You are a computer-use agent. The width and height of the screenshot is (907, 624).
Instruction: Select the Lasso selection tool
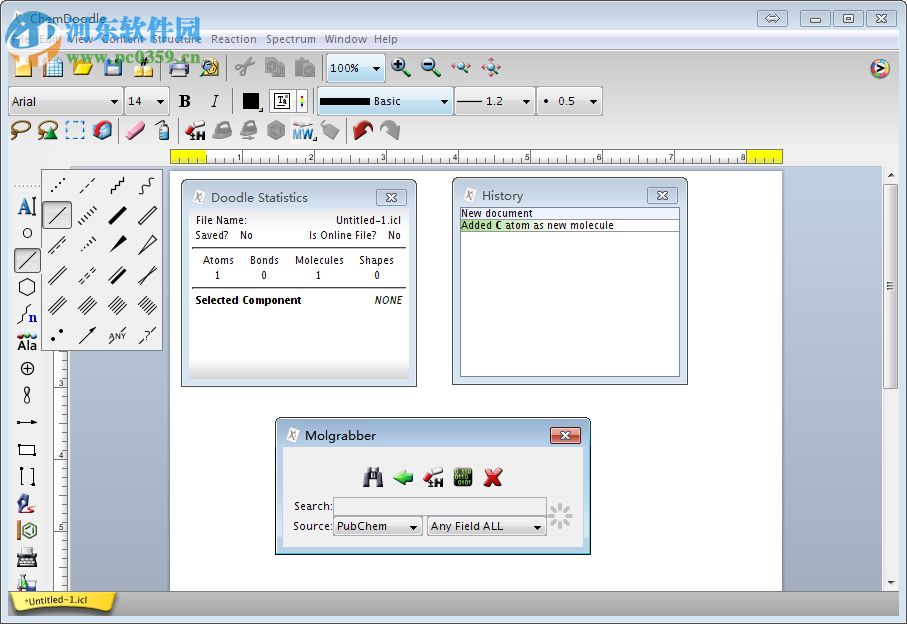(20, 130)
